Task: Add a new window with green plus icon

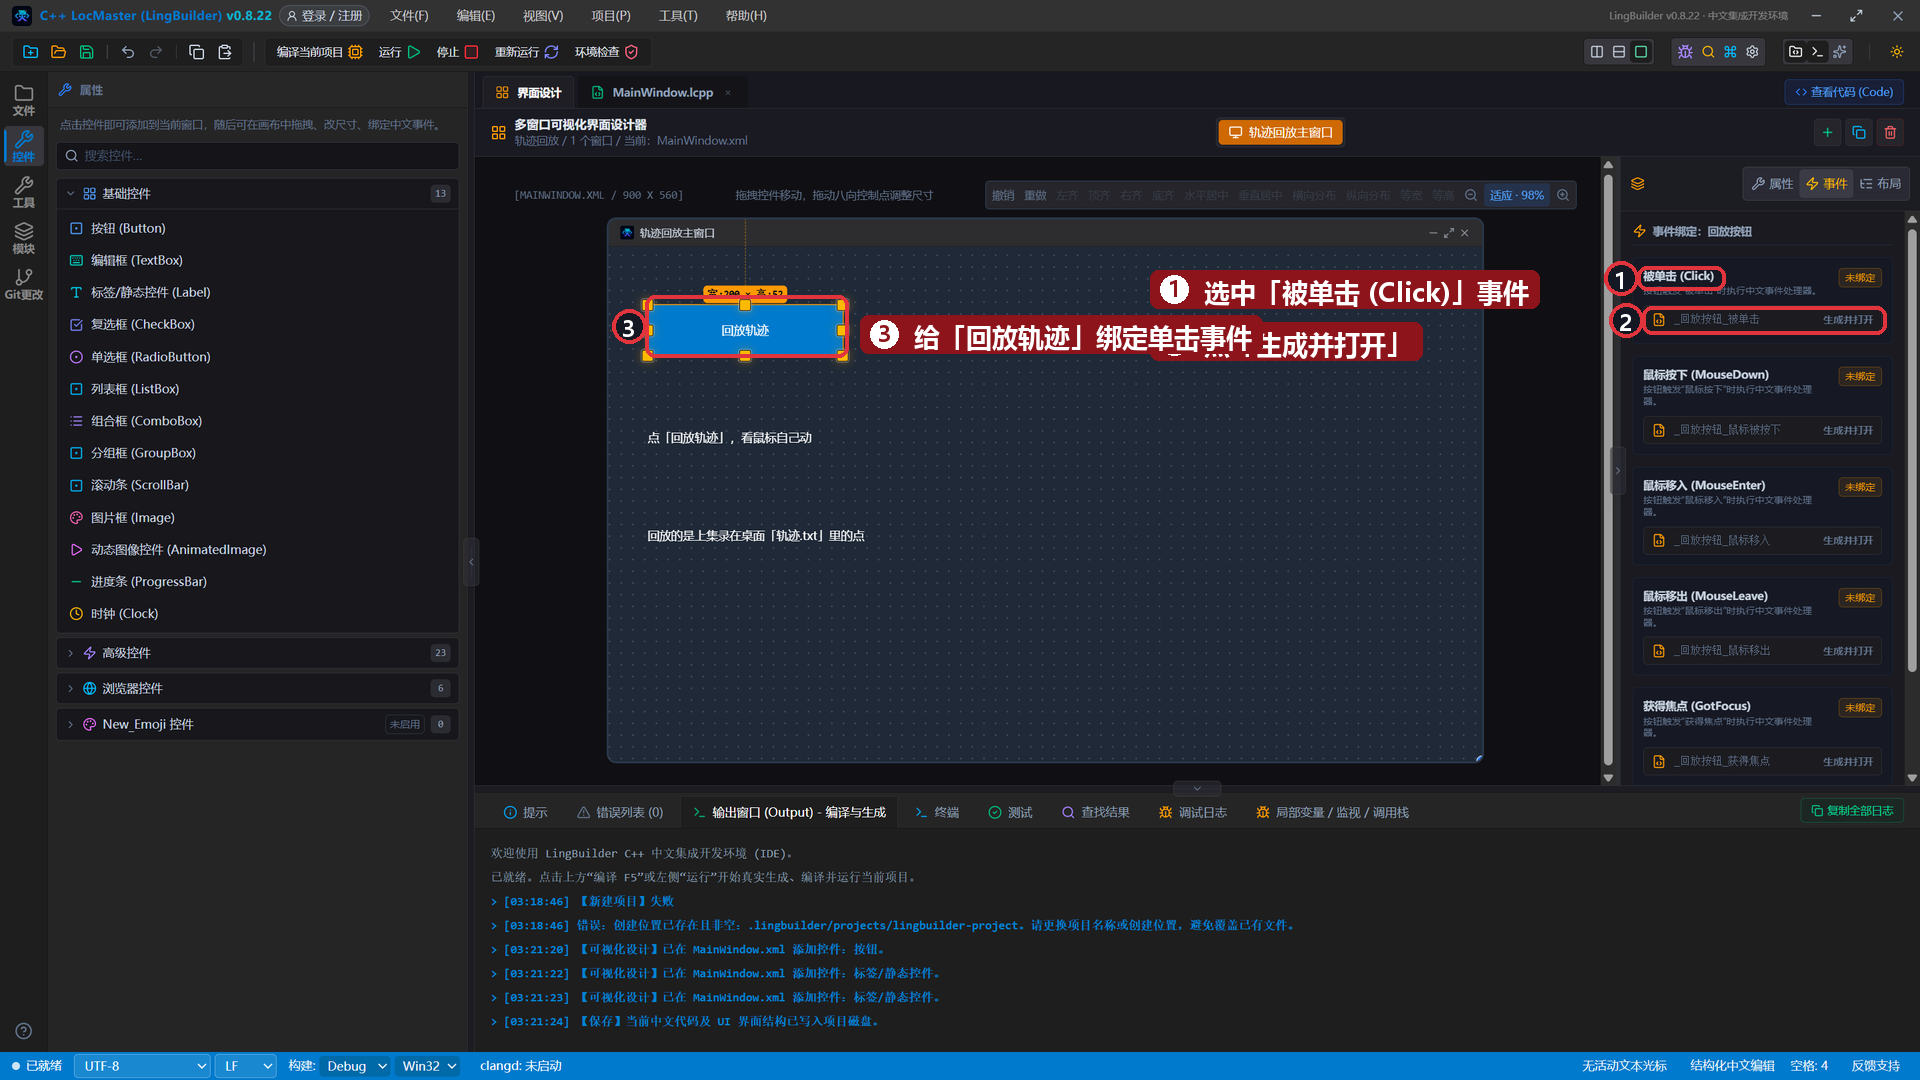Action: [1827, 132]
